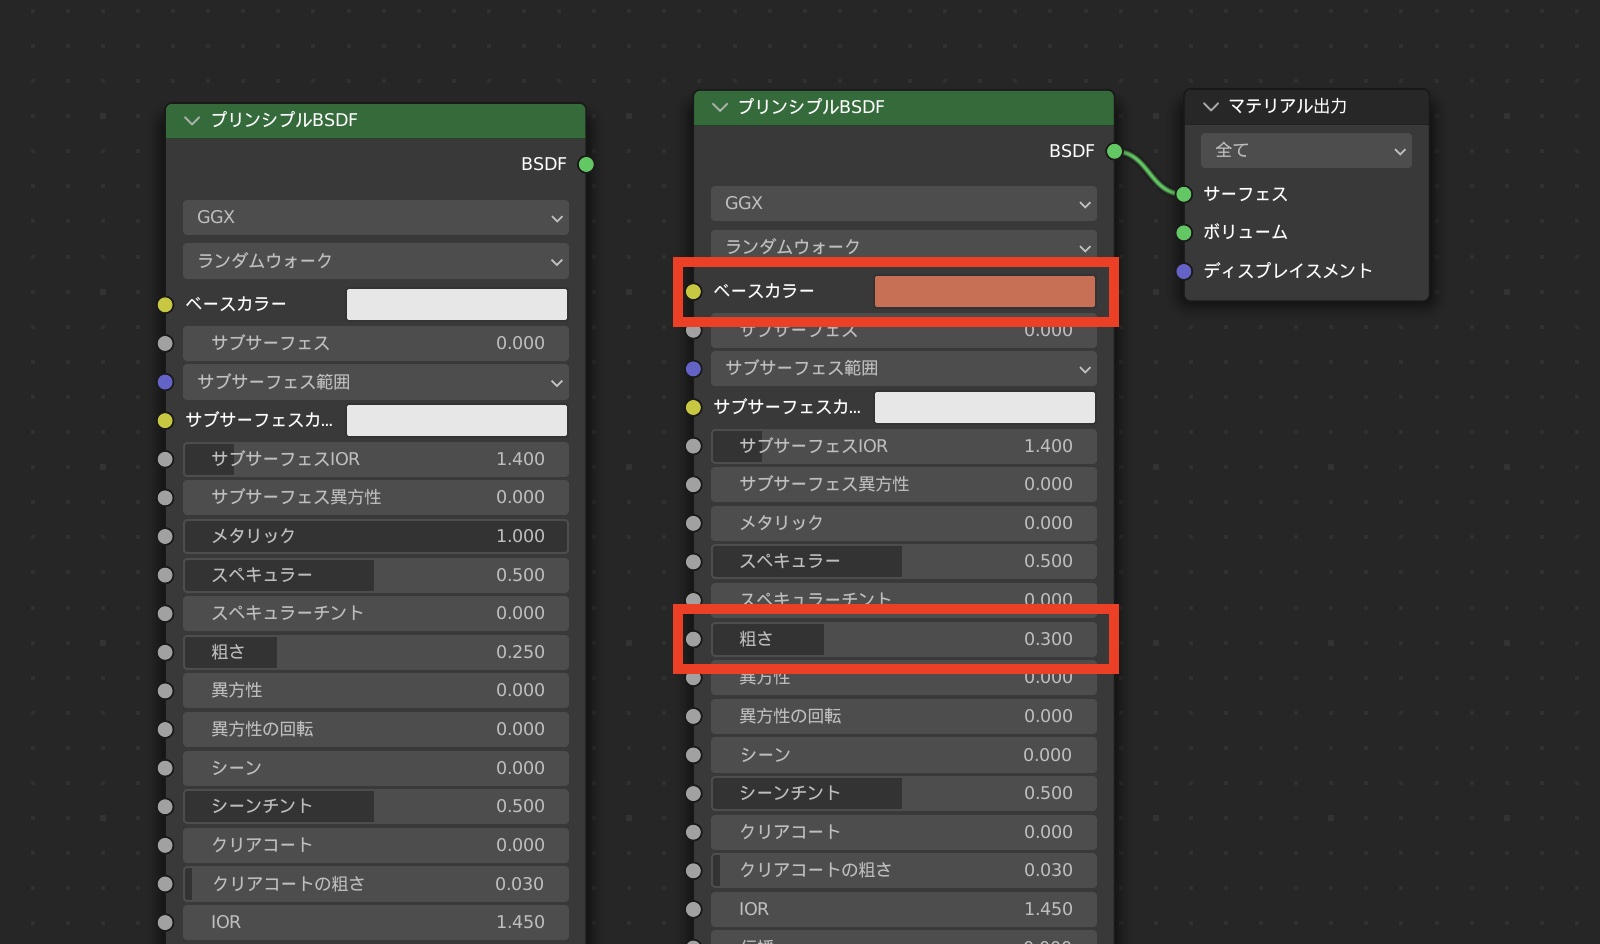Click the left node's Metallic input socket
Viewport: 1600px width, 944px height.
click(165, 536)
